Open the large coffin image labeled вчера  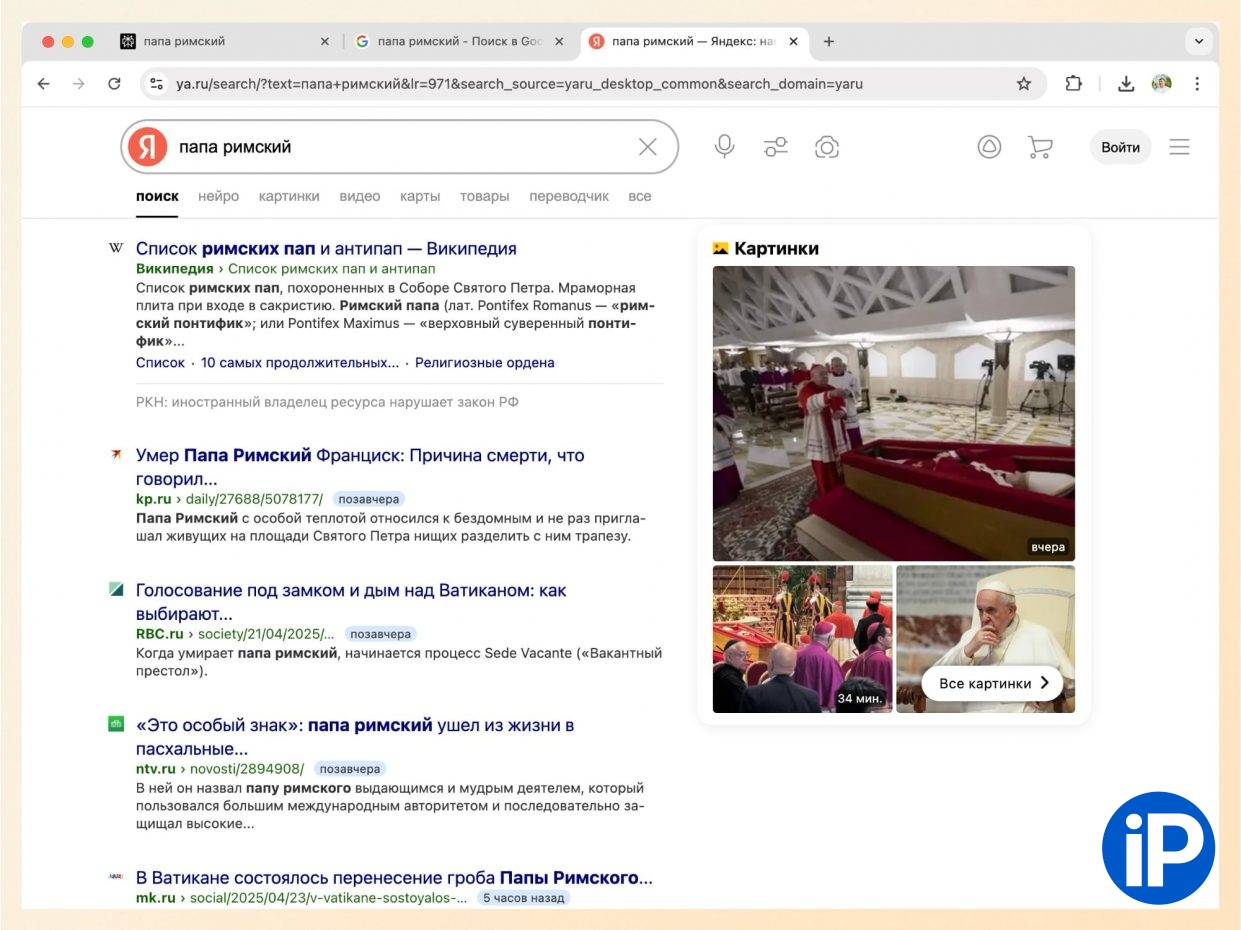point(894,413)
